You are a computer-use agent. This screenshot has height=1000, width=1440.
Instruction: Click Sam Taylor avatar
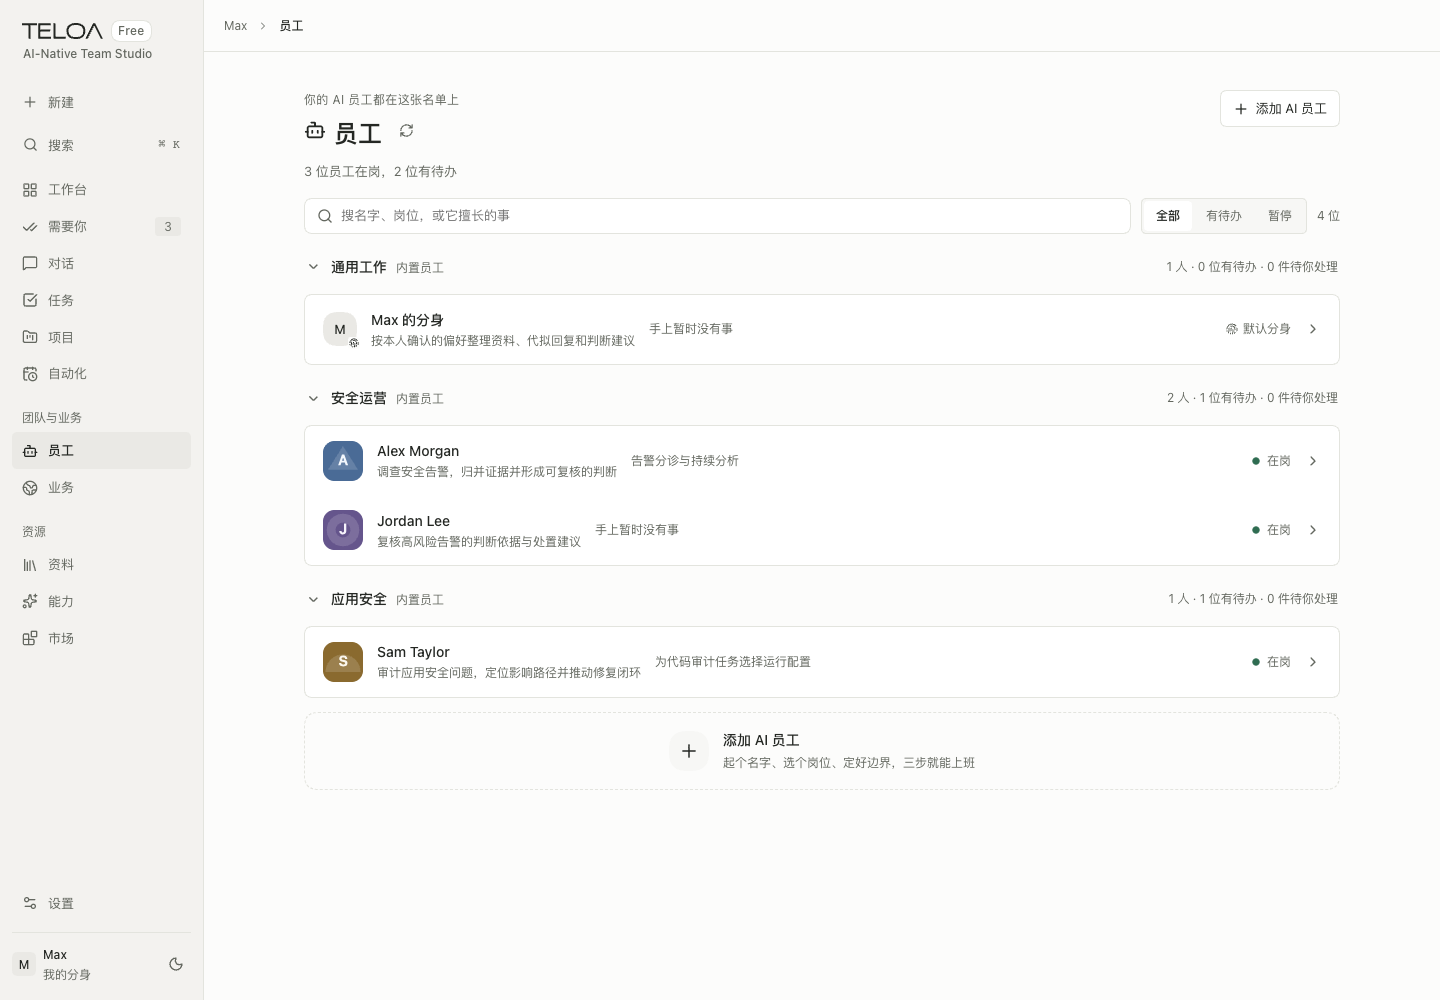pyautogui.click(x=343, y=662)
